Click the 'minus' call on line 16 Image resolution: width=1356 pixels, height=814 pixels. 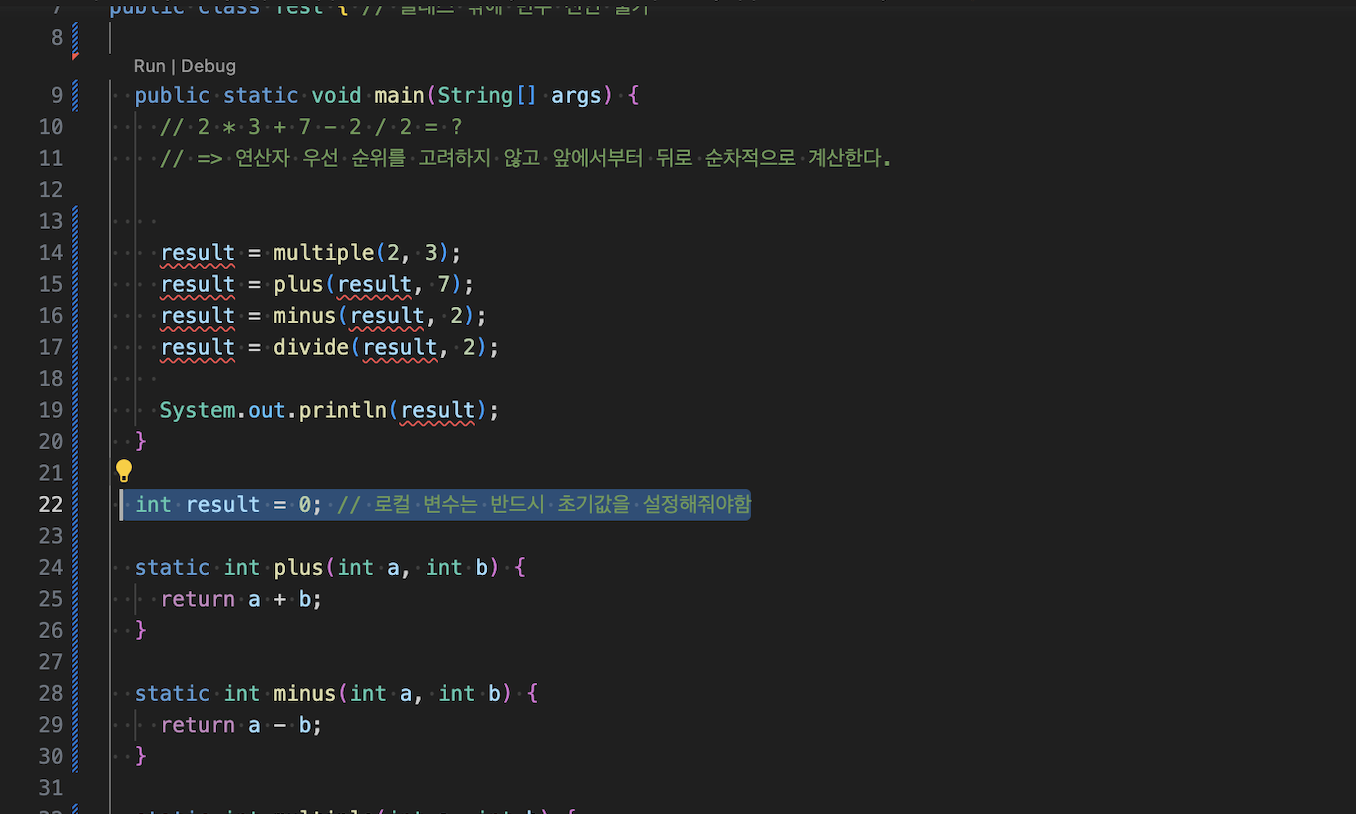305,315
